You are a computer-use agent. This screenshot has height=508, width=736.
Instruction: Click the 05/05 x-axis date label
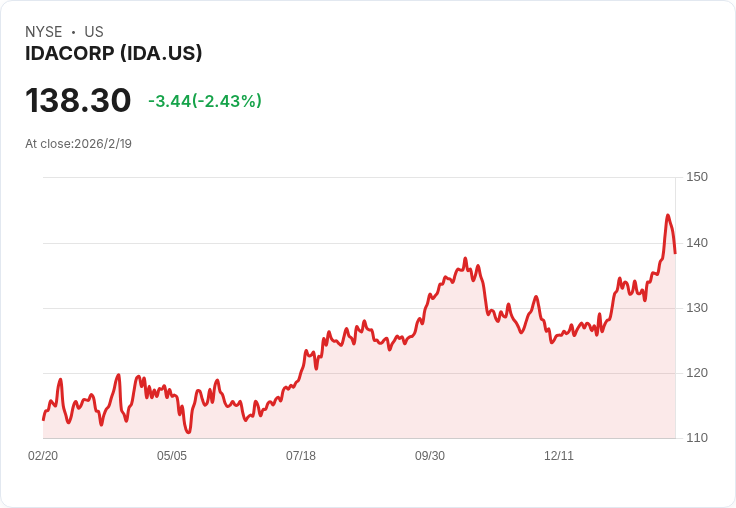click(x=172, y=455)
